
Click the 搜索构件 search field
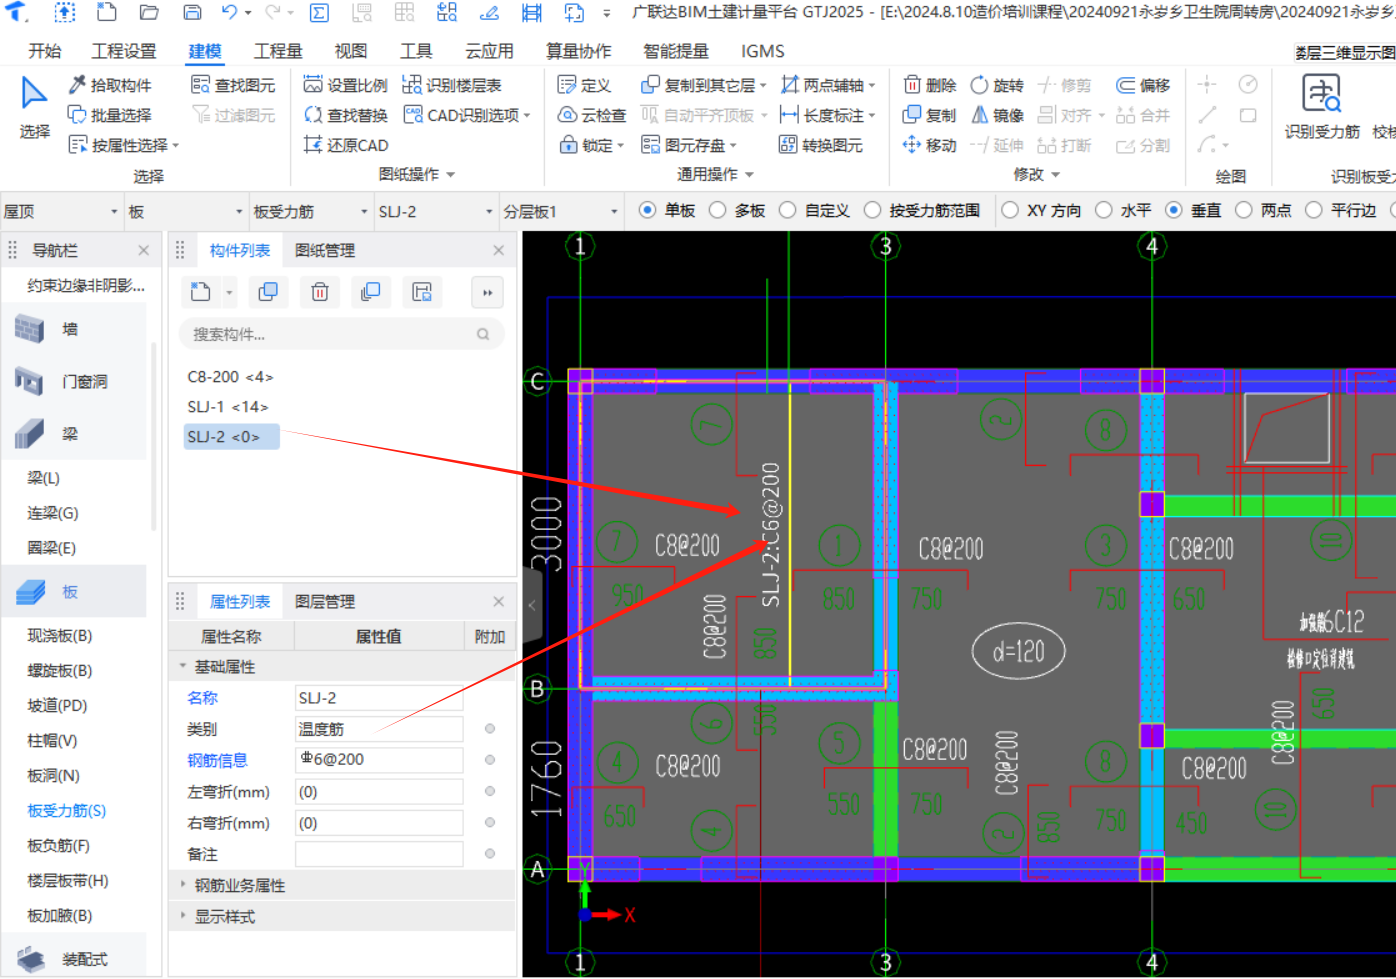click(x=341, y=334)
